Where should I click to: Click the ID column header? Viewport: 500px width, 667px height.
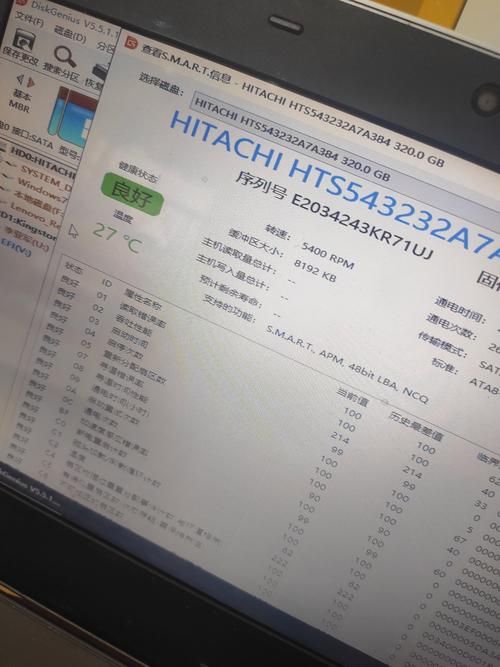pyautogui.click(x=107, y=283)
